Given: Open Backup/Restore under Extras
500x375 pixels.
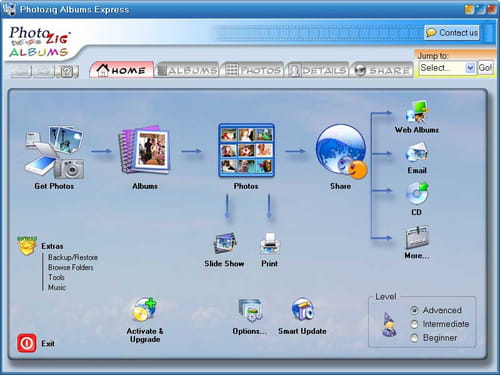Looking at the screenshot, I should pos(73,257).
